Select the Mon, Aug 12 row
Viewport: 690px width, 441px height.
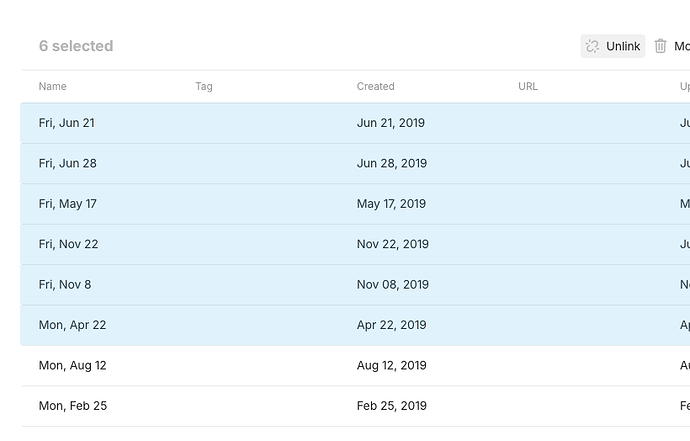[x=355, y=366]
